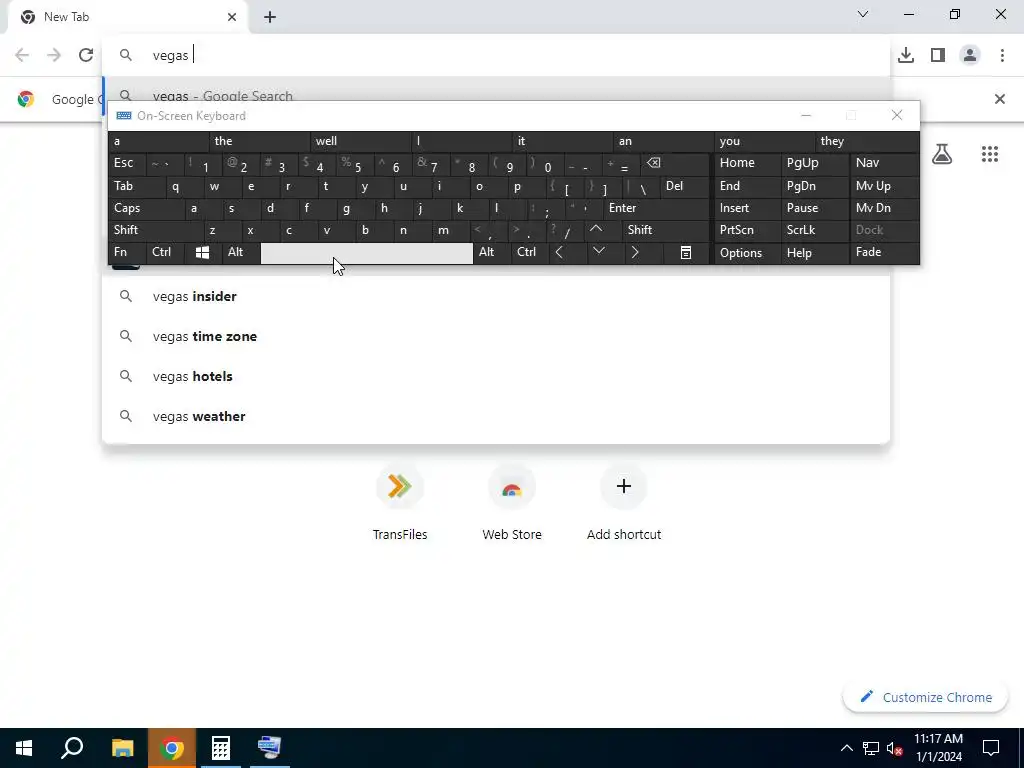This screenshot has height=768, width=1024.
Task: Close the New Tab tab
Action: (232, 17)
